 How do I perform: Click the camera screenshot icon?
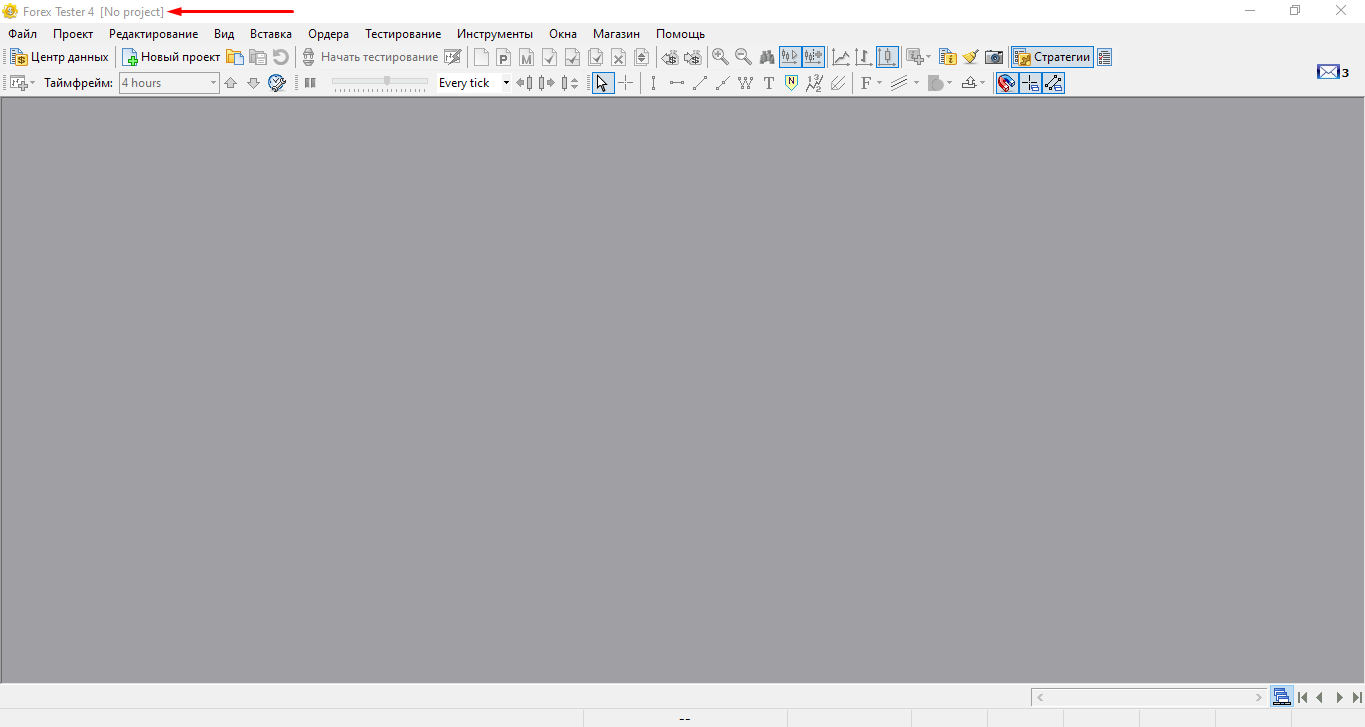[994, 57]
